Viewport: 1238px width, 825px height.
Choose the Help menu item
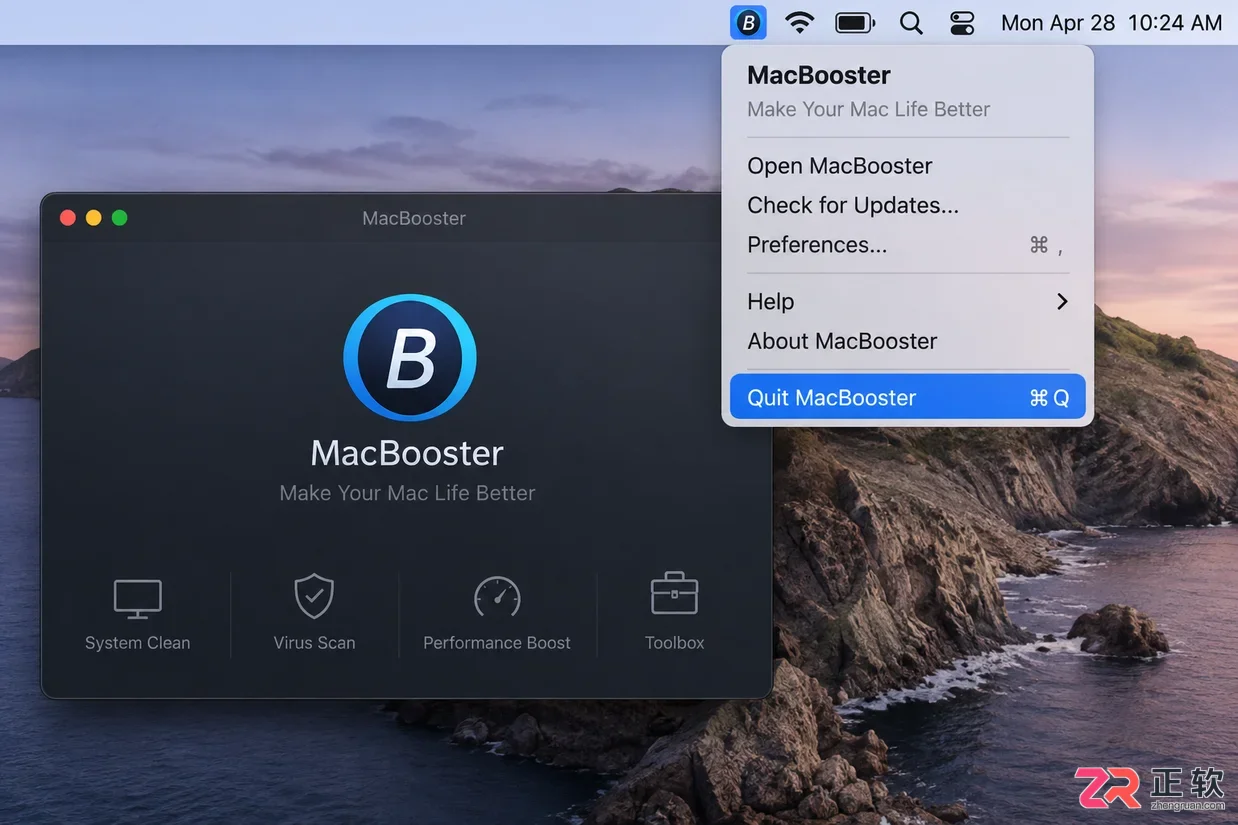pyautogui.click(x=908, y=301)
